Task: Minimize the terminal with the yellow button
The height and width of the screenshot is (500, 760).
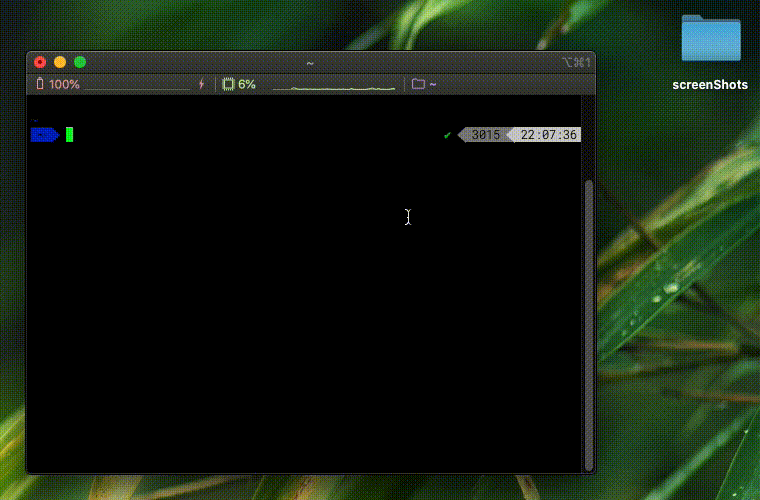Action: point(60,62)
